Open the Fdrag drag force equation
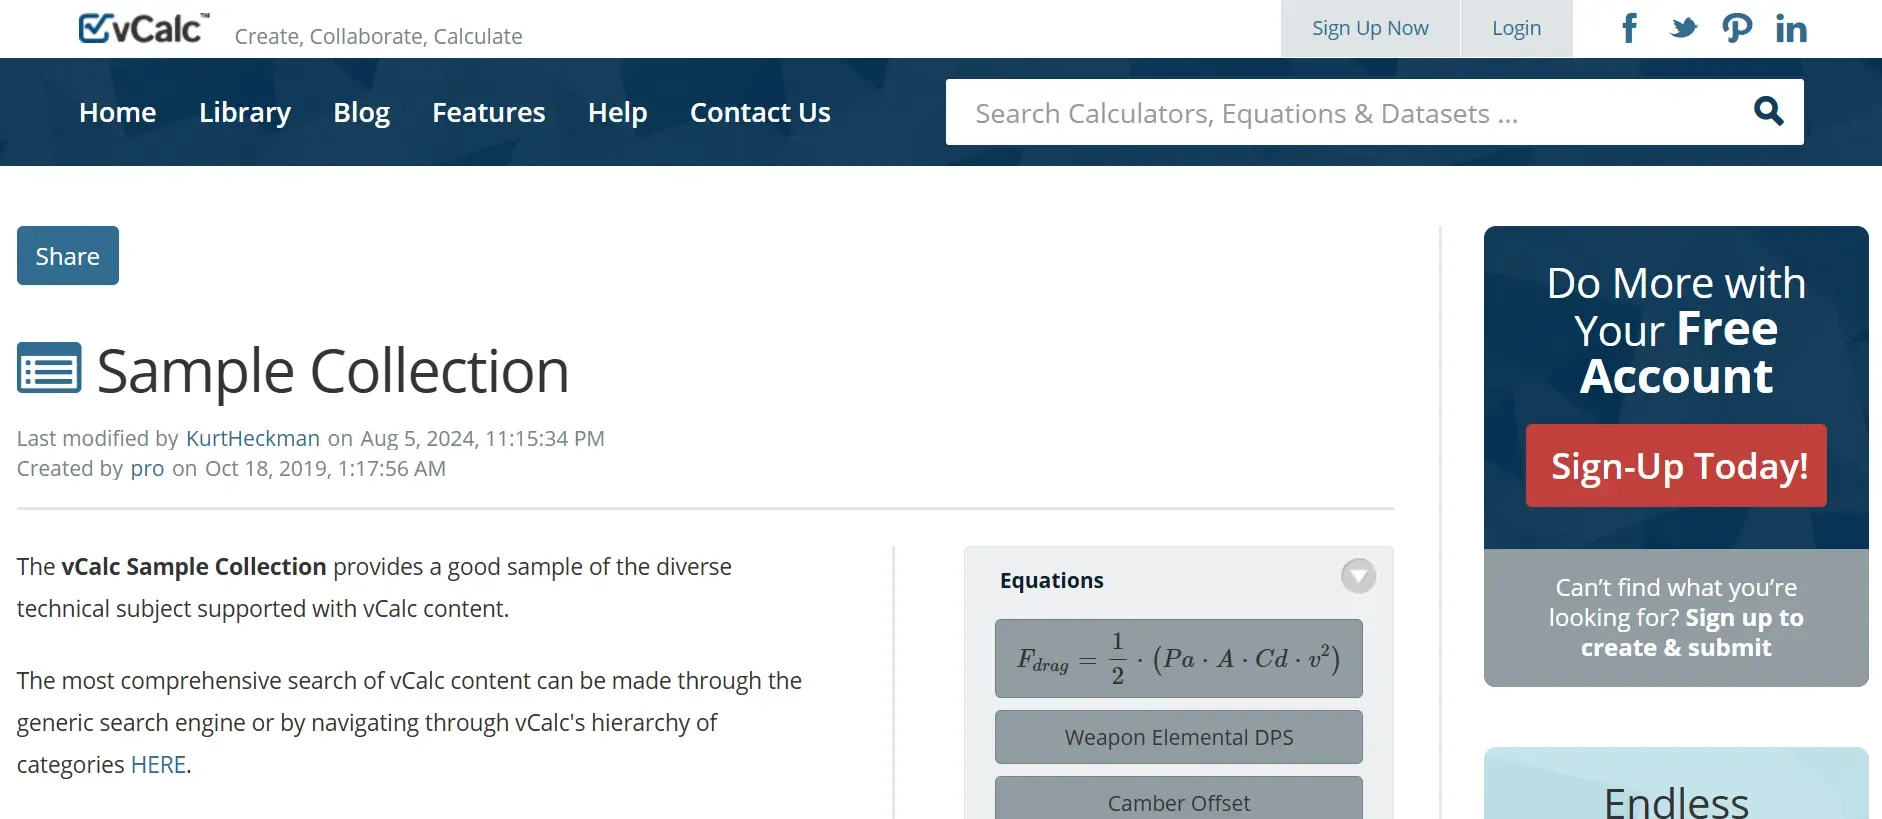The height and width of the screenshot is (819, 1882). tap(1179, 658)
